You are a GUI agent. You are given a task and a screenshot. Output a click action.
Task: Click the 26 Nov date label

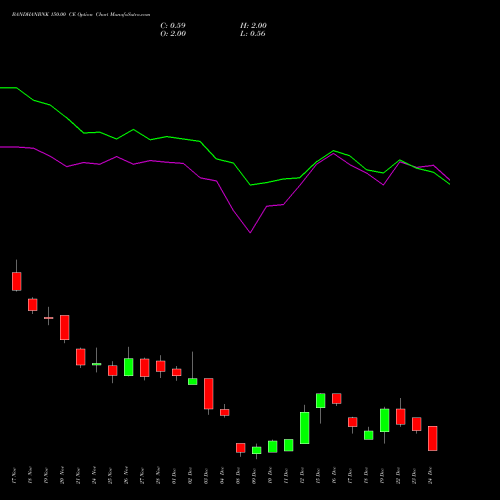coord(126,476)
